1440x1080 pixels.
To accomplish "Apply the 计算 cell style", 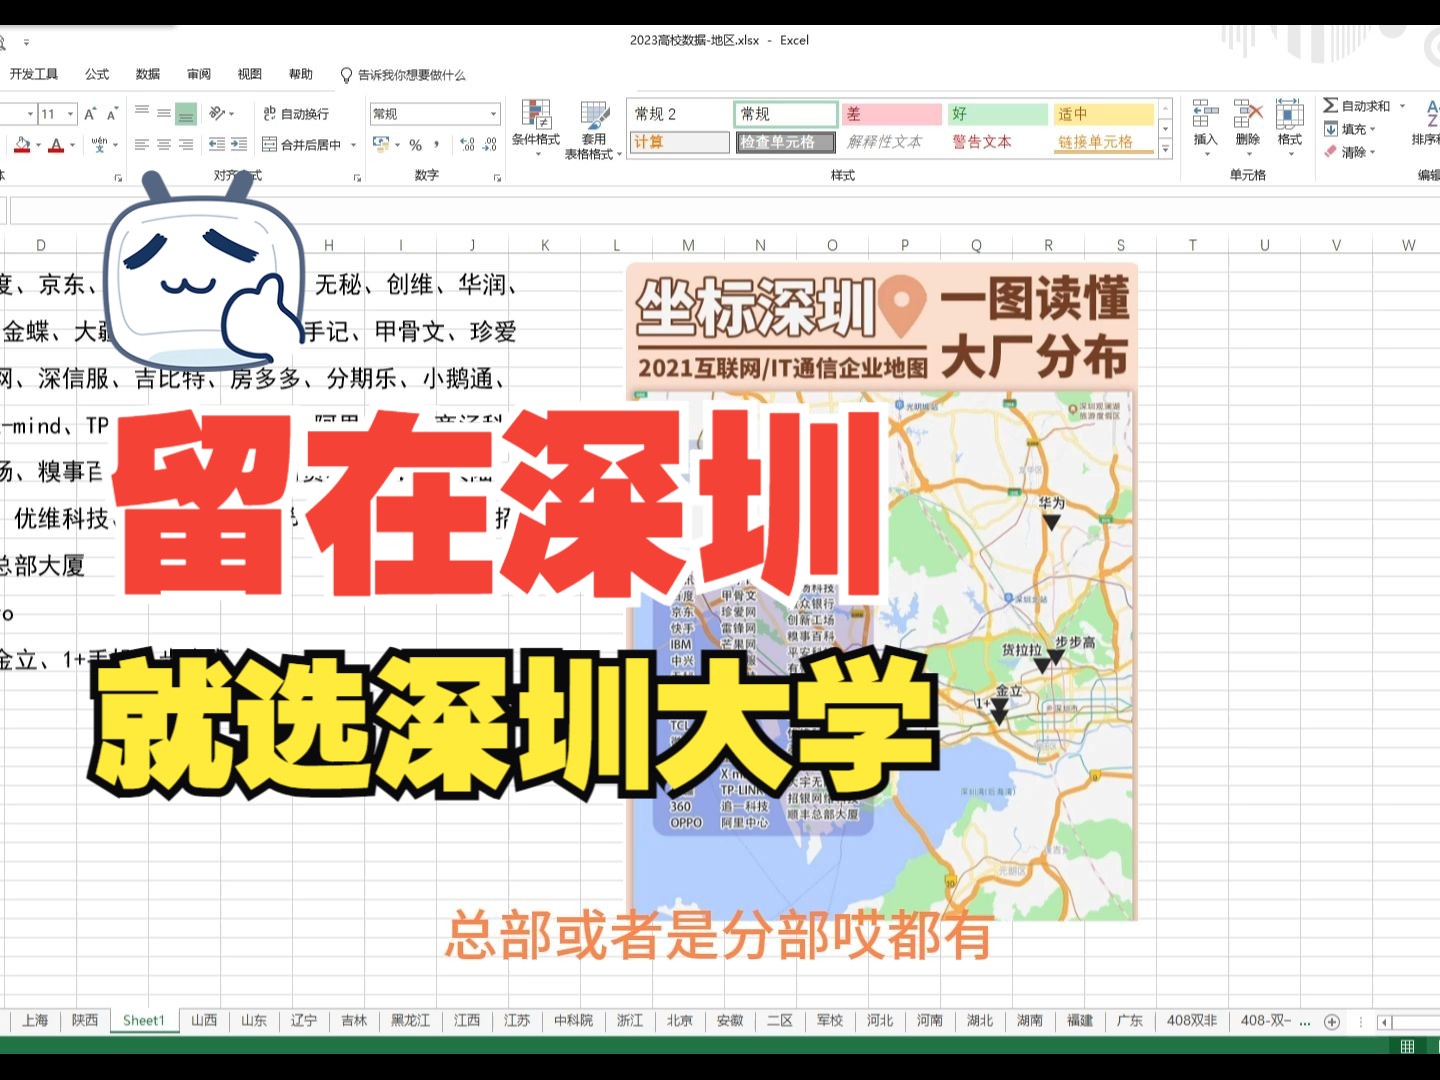I will point(679,142).
